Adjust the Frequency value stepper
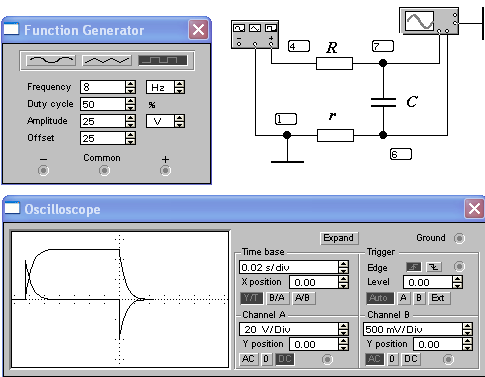 point(131,87)
